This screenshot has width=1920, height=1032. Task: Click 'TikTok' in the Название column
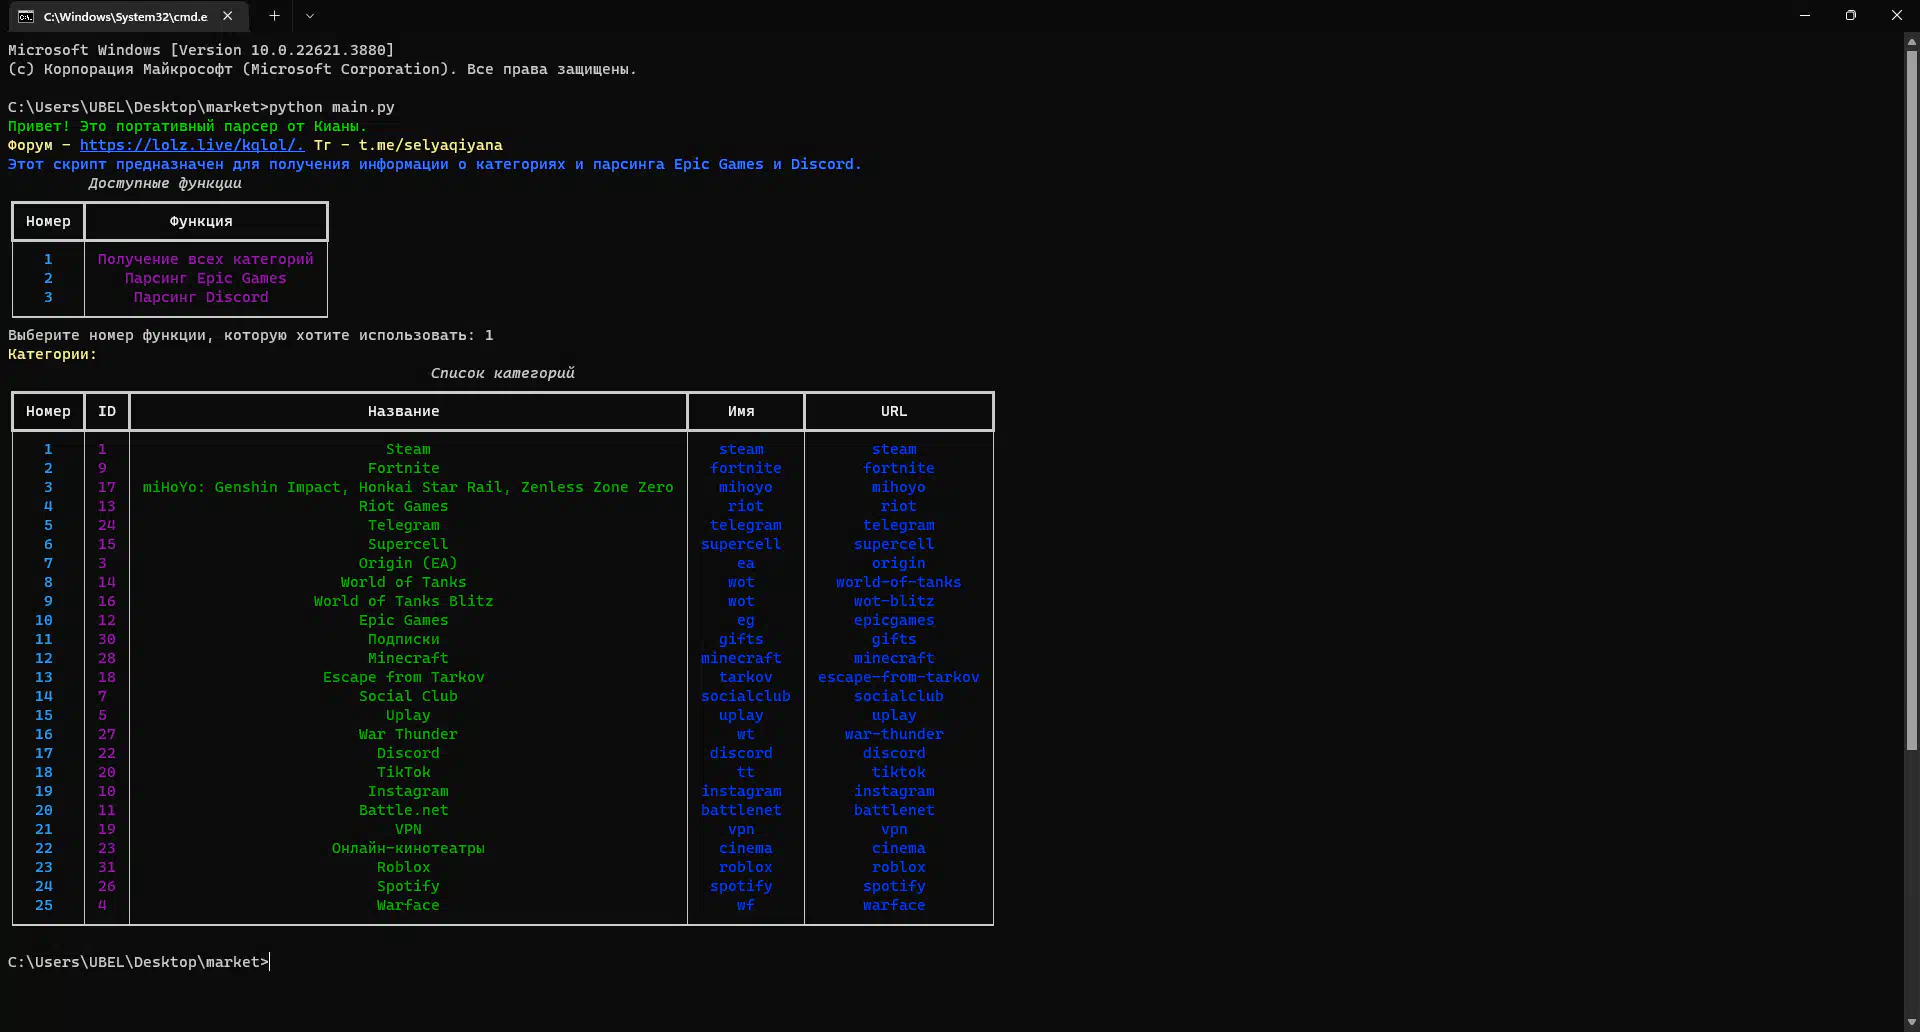point(403,772)
